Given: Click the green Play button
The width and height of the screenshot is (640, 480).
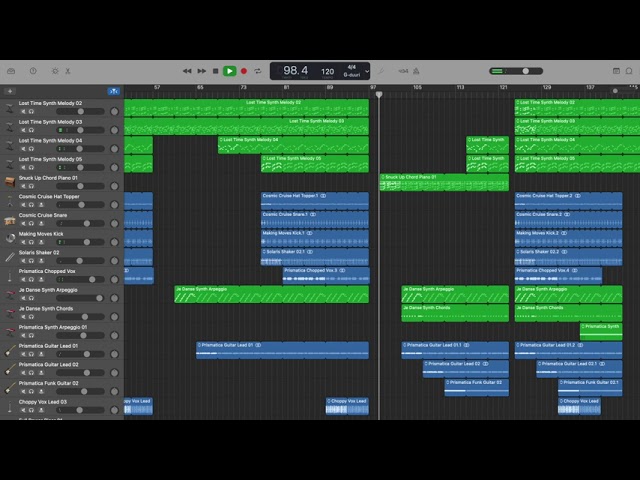Looking at the screenshot, I should pos(230,71).
